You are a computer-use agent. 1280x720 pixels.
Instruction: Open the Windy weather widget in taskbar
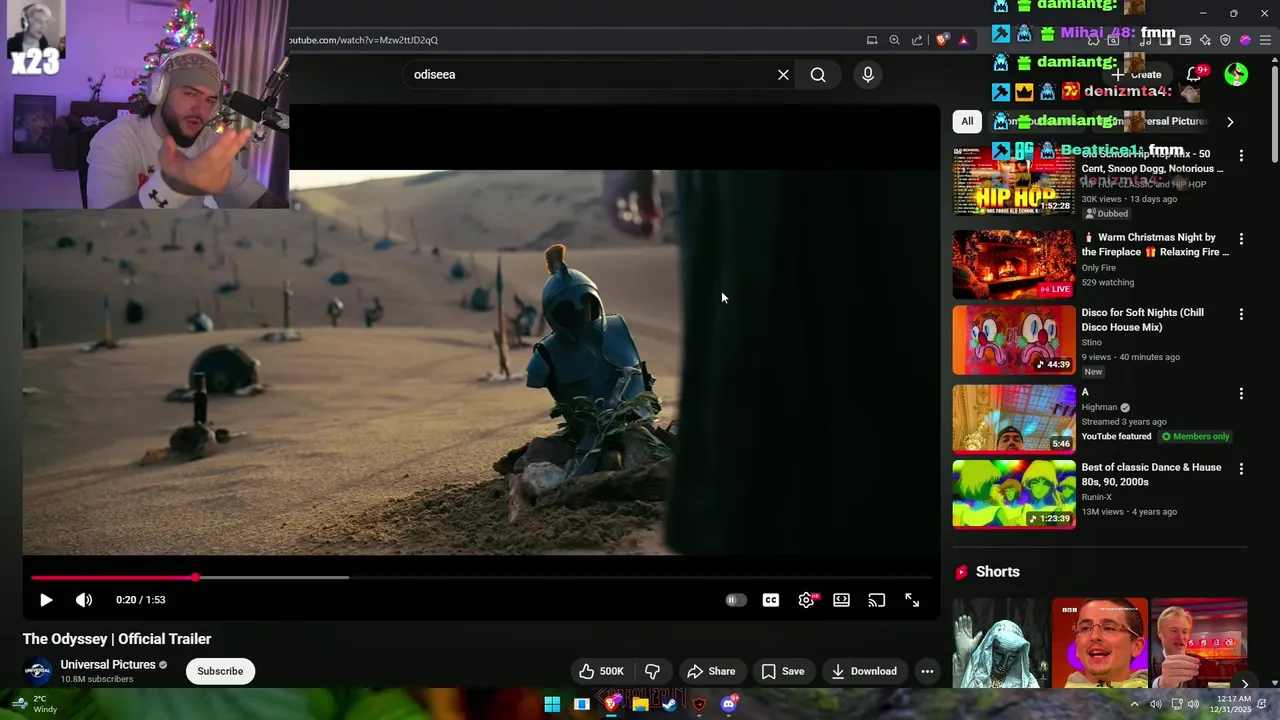[35, 704]
